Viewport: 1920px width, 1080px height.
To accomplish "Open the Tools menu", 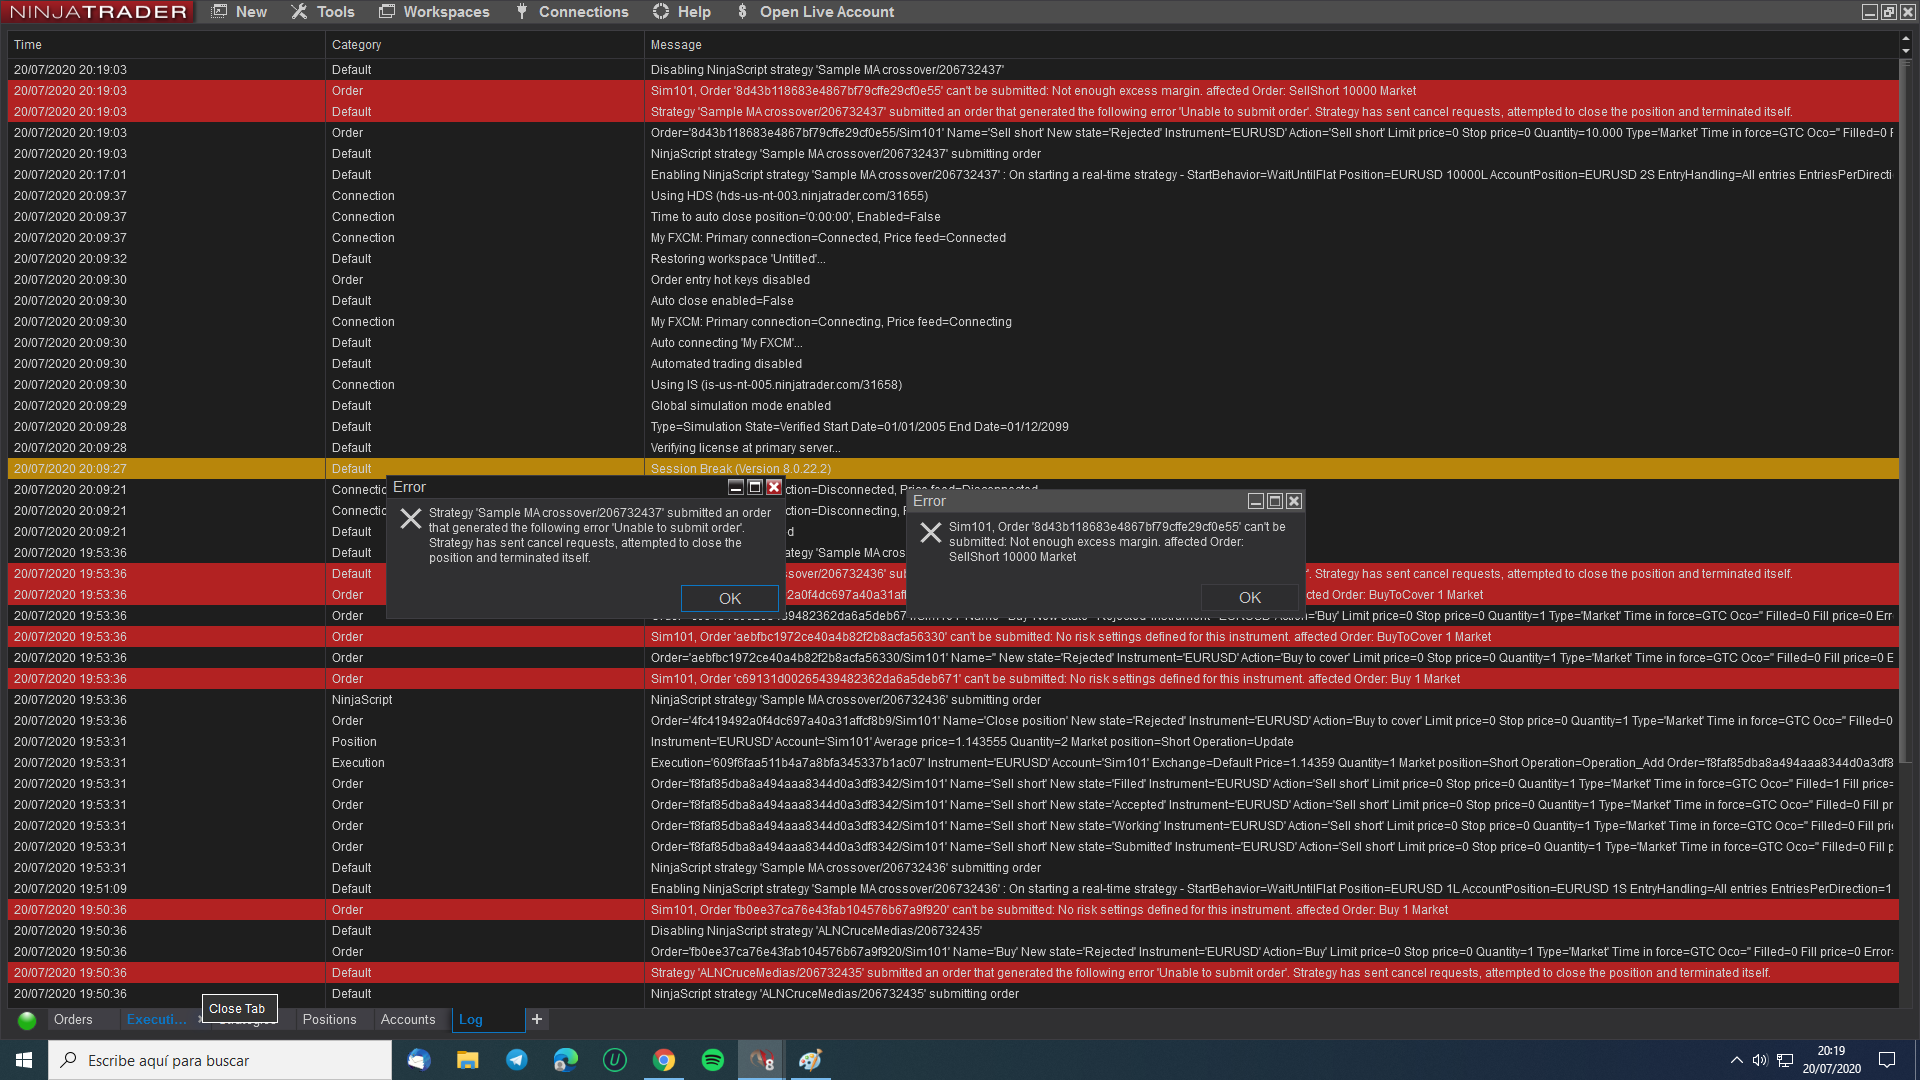I will 323,12.
